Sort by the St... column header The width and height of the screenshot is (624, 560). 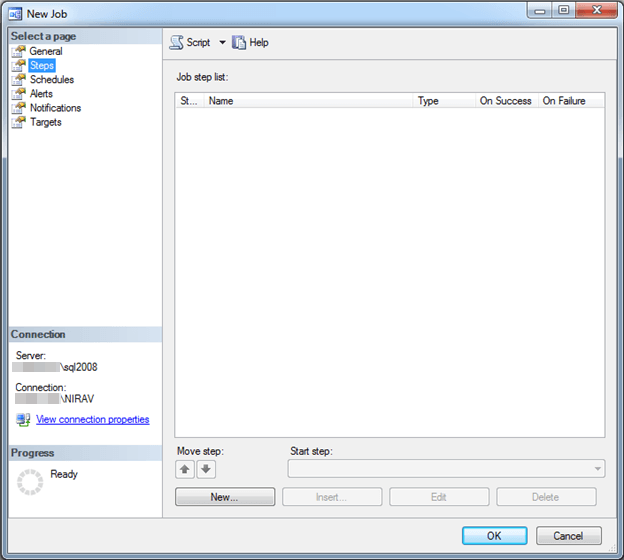pos(189,101)
